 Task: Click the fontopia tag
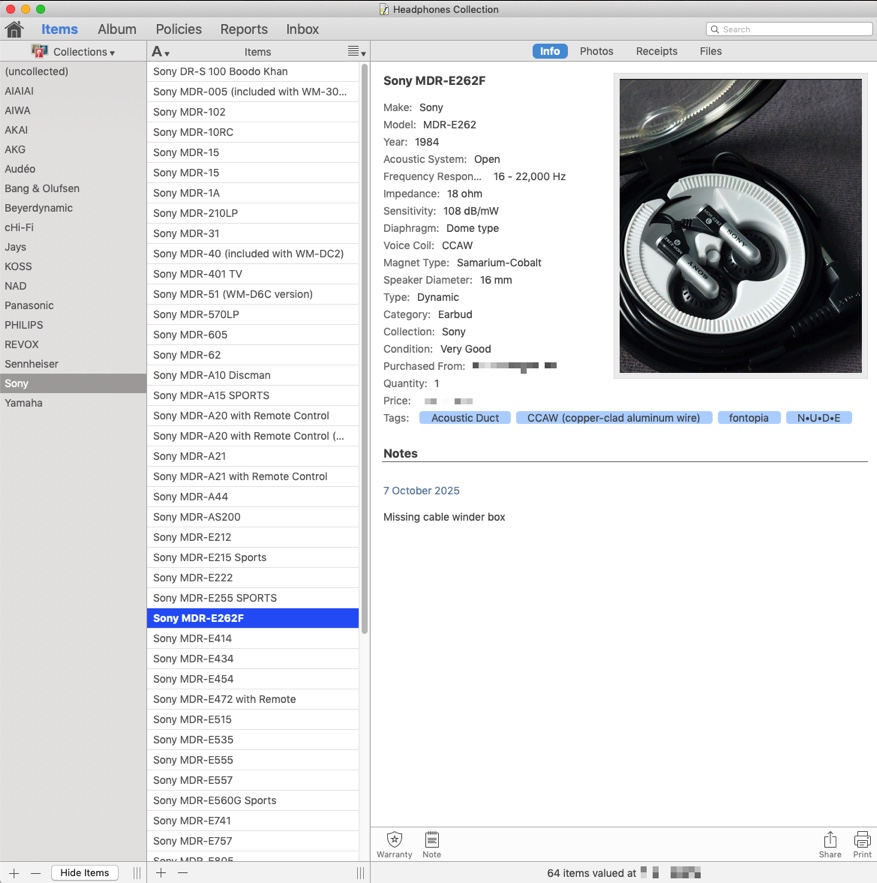(x=749, y=418)
